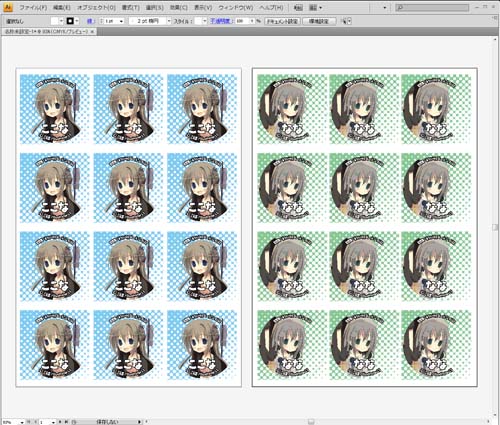Open the 表示(V) menu
The height and width of the screenshot is (425, 500).
[203, 7]
